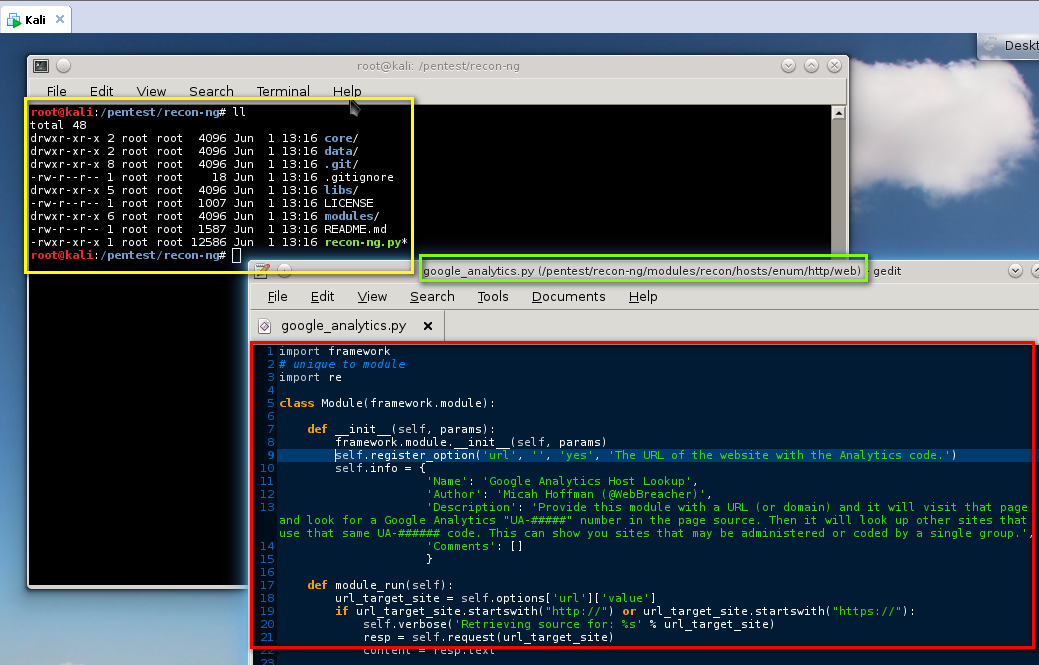Click the 'Google Analytics Host Lookup' string
Viewport: 1039px width, 665px height.
click(586, 482)
